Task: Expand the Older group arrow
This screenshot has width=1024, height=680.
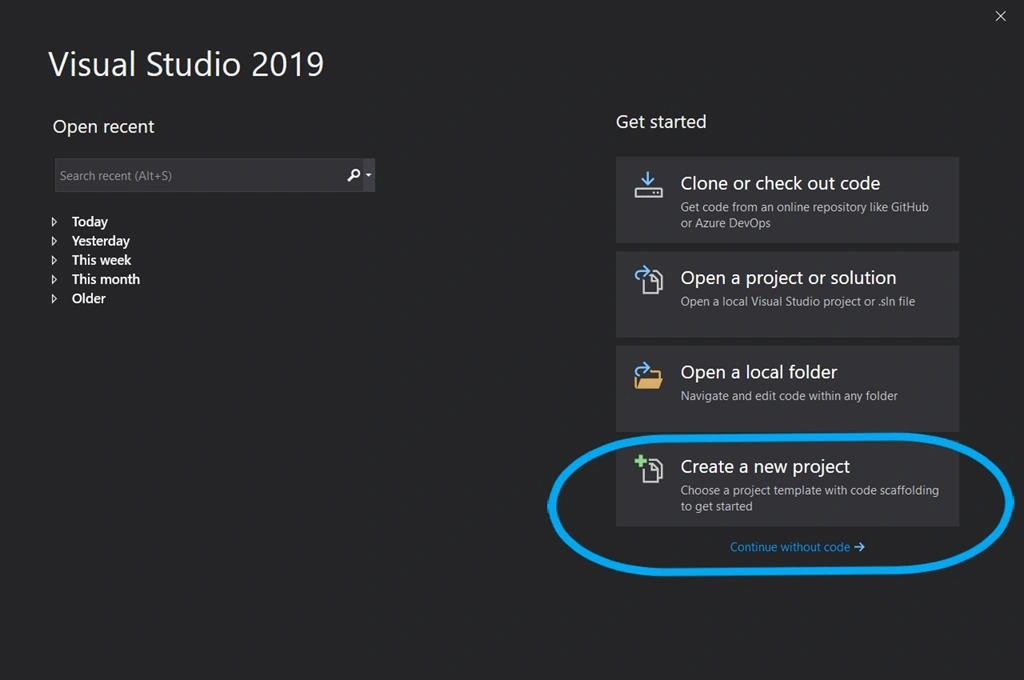Action: [x=54, y=299]
